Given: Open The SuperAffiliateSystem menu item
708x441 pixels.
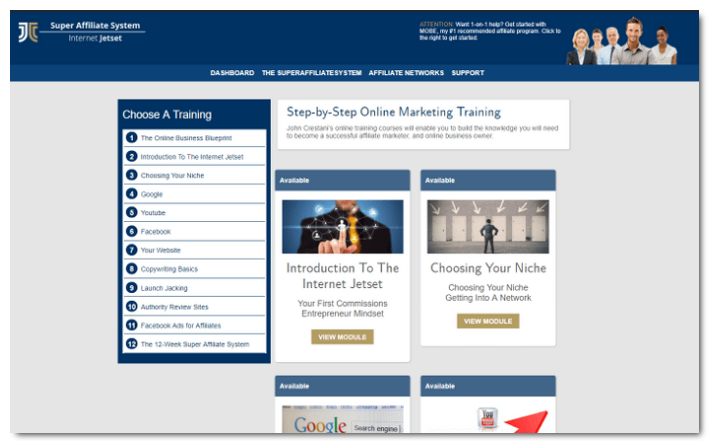Looking at the screenshot, I should tap(312, 73).
